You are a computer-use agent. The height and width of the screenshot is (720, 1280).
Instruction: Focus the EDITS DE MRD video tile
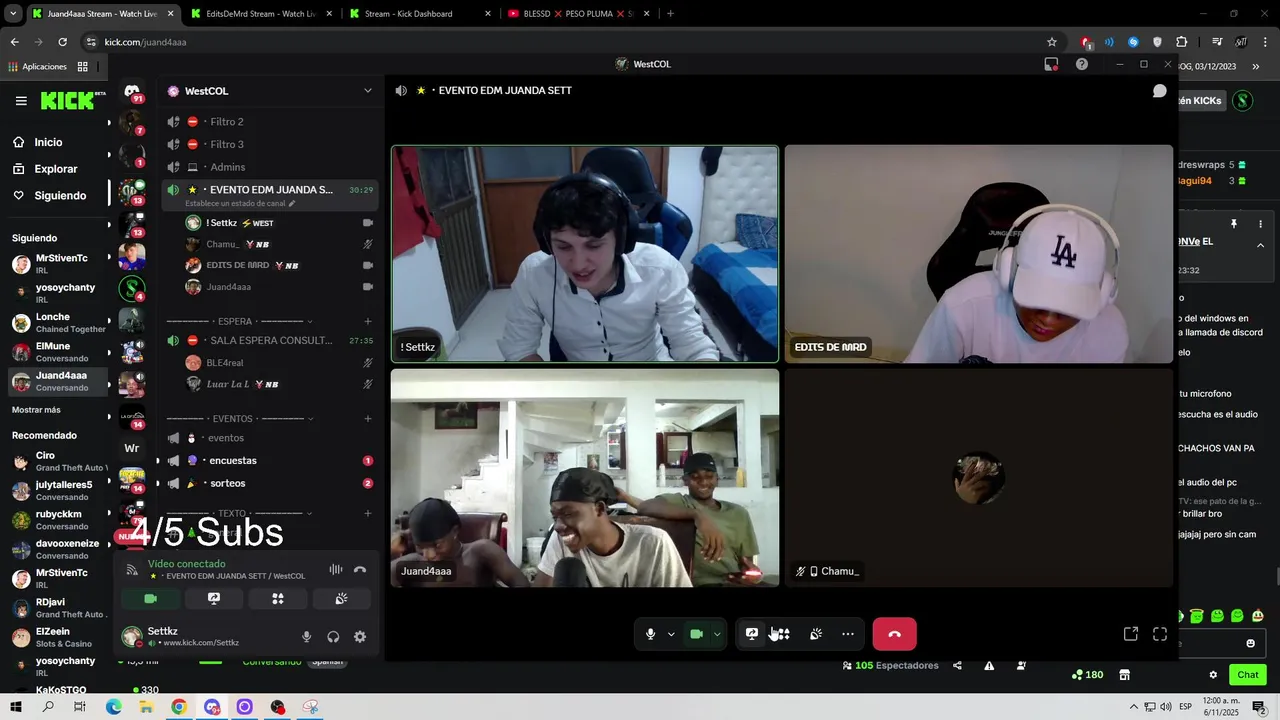click(x=979, y=254)
